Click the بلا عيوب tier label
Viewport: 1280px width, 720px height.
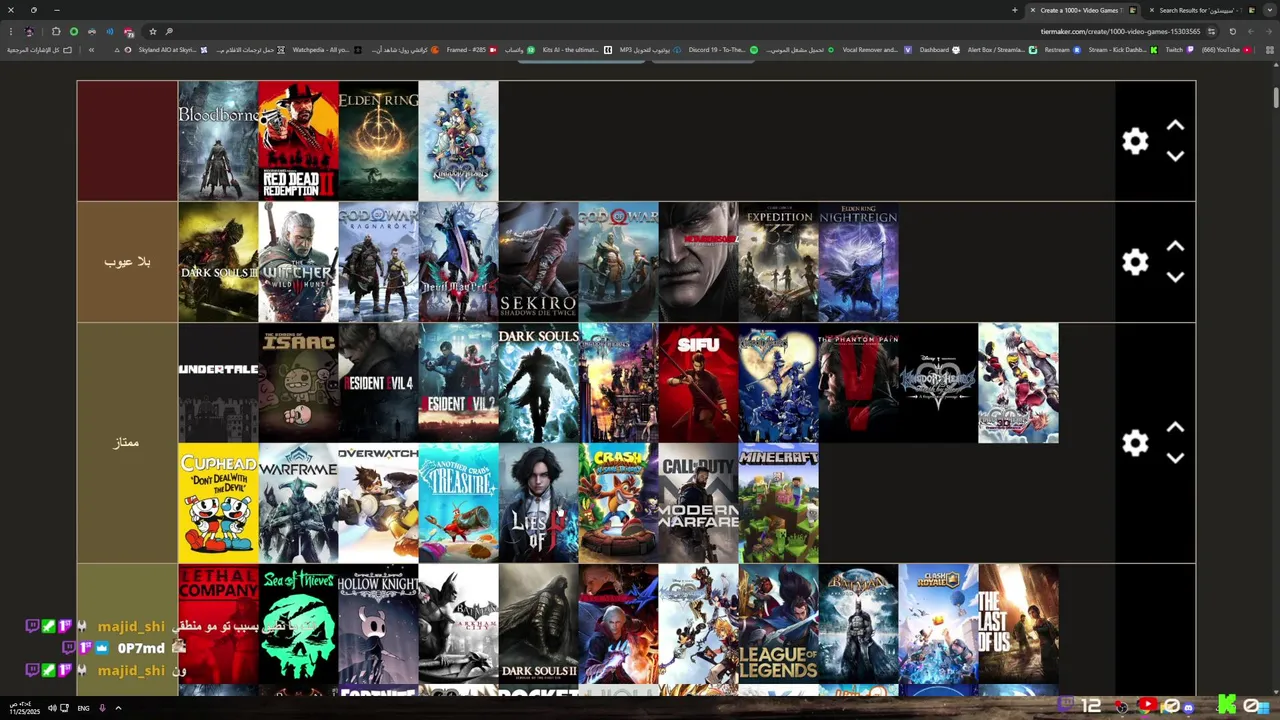click(x=127, y=262)
